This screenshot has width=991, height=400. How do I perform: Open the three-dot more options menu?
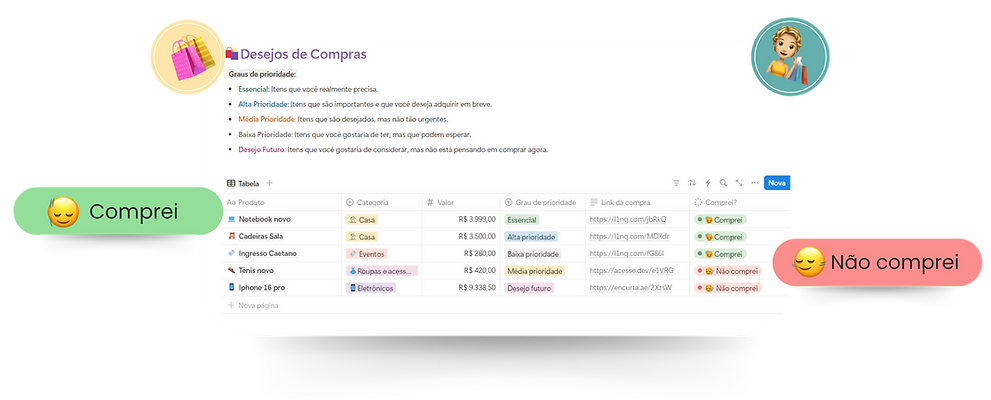pyautogui.click(x=754, y=184)
